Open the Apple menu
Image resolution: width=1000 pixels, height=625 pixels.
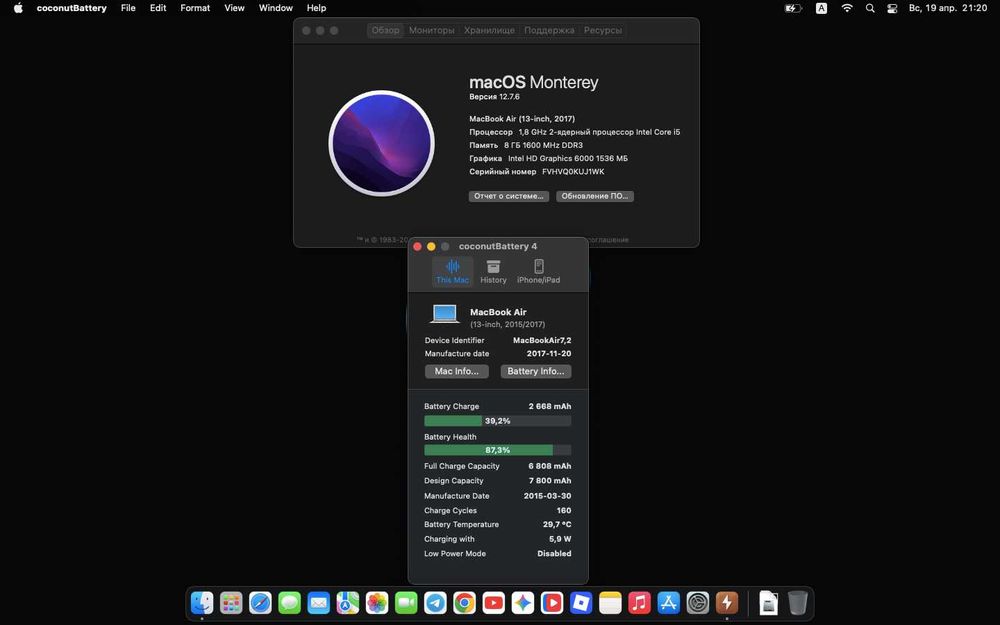click(18, 8)
